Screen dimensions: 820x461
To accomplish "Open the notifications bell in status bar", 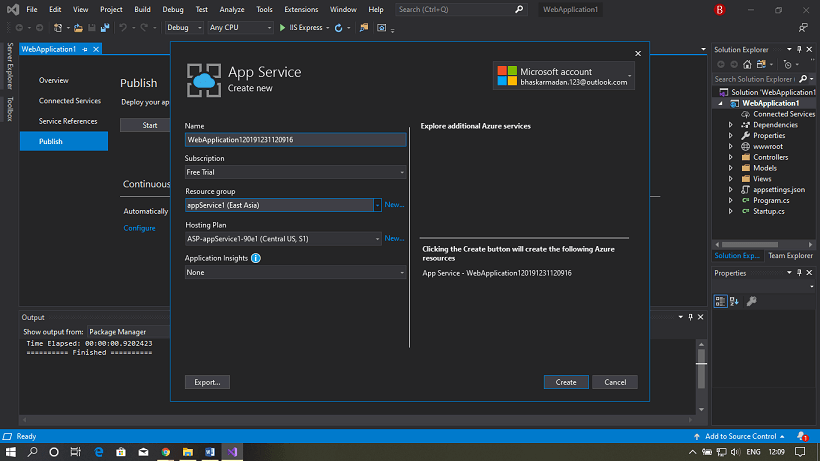I will click(x=802, y=436).
